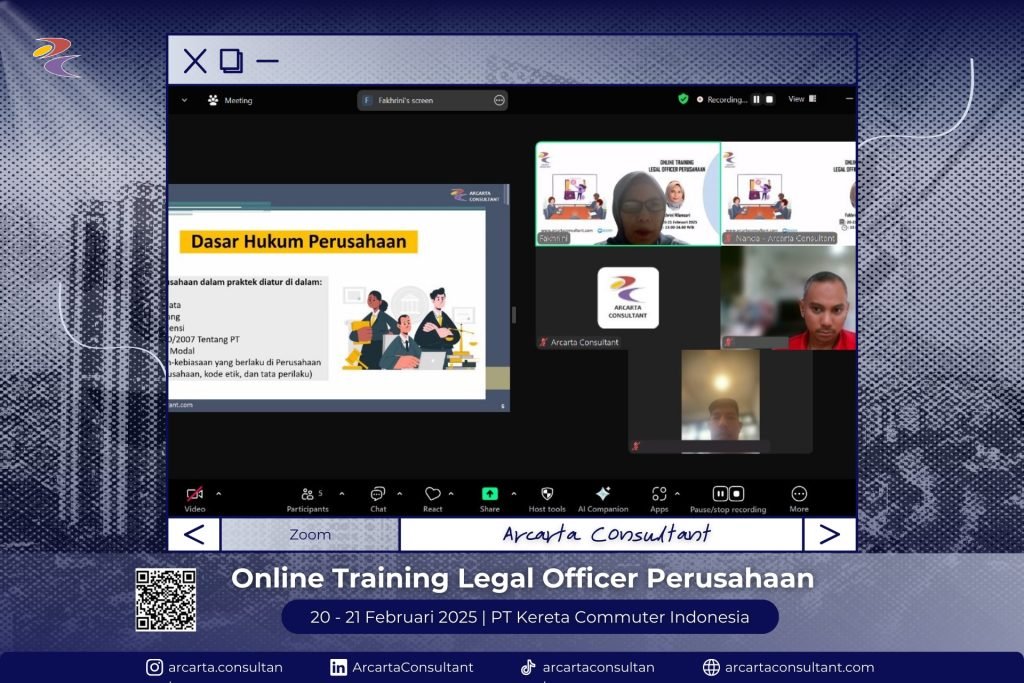
Task: Open the View layout menu
Action: point(801,99)
